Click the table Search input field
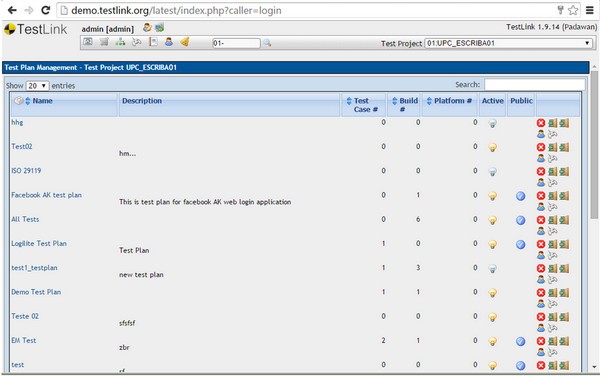600x376 pixels. click(535, 85)
